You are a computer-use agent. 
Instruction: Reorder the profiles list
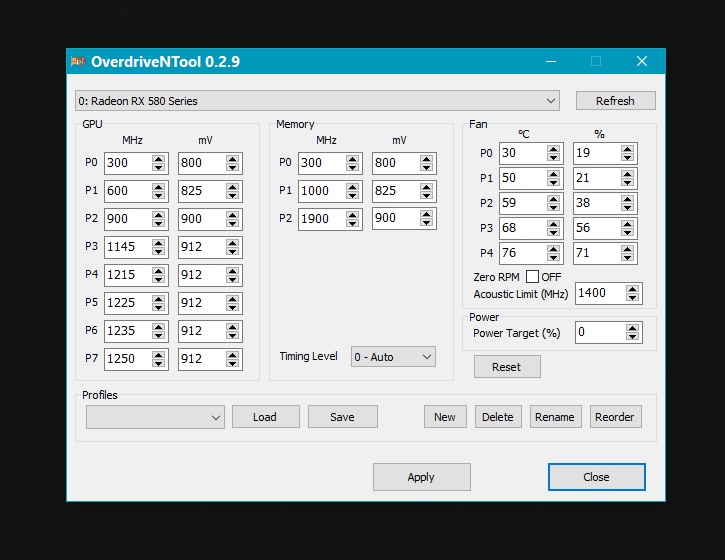coord(615,417)
